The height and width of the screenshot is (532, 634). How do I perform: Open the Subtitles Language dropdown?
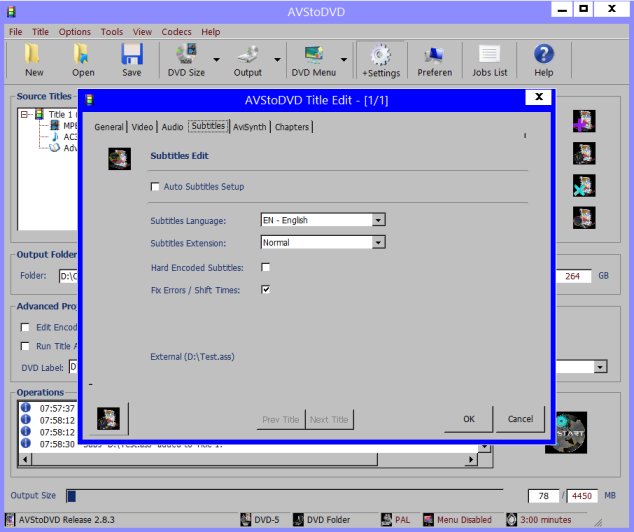[x=378, y=220]
